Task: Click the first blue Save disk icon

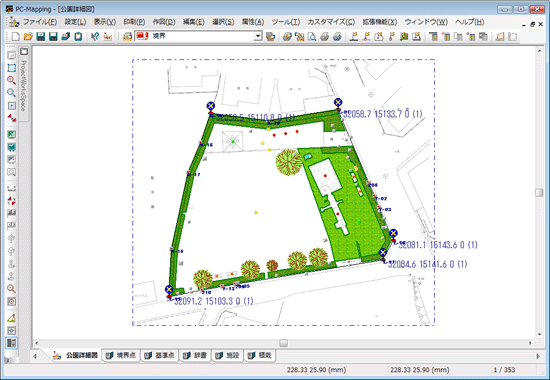Action: coord(41,36)
